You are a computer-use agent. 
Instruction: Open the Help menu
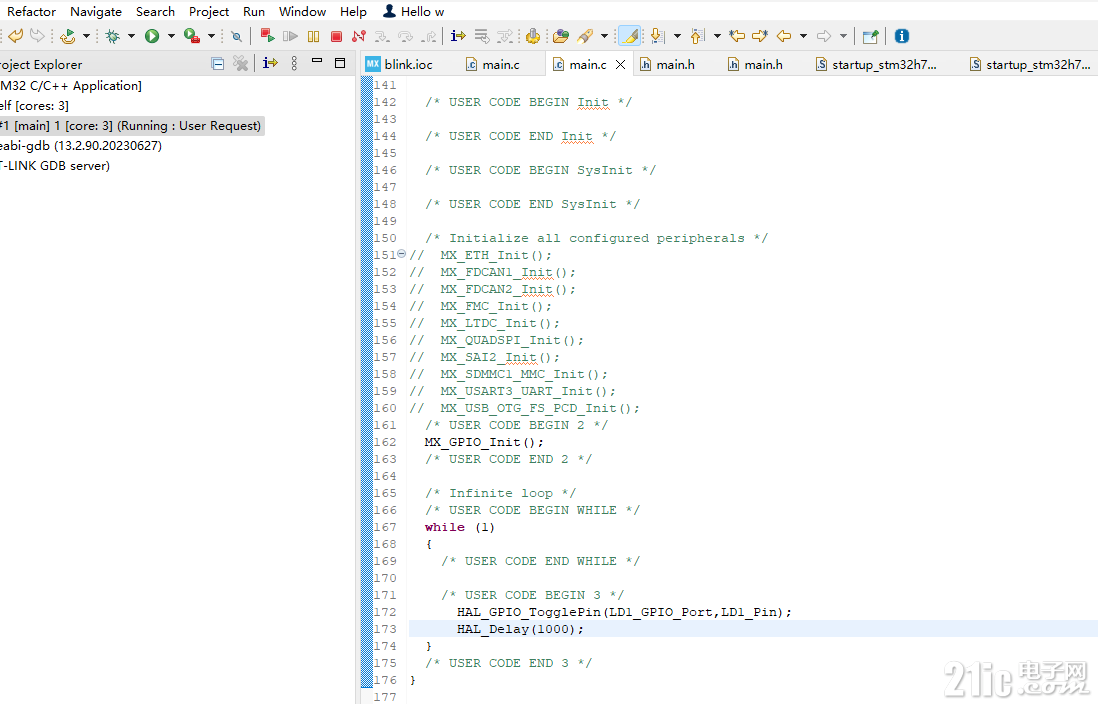(354, 12)
